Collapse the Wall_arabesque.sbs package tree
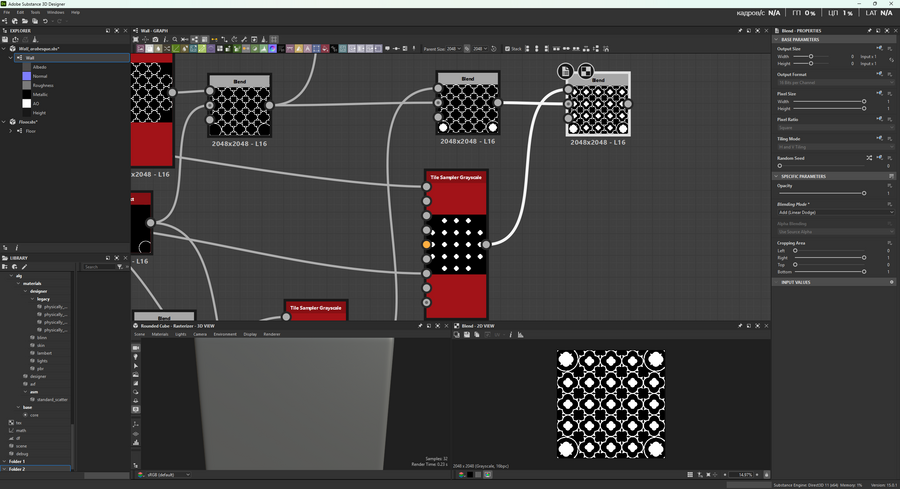 (x=5, y=48)
